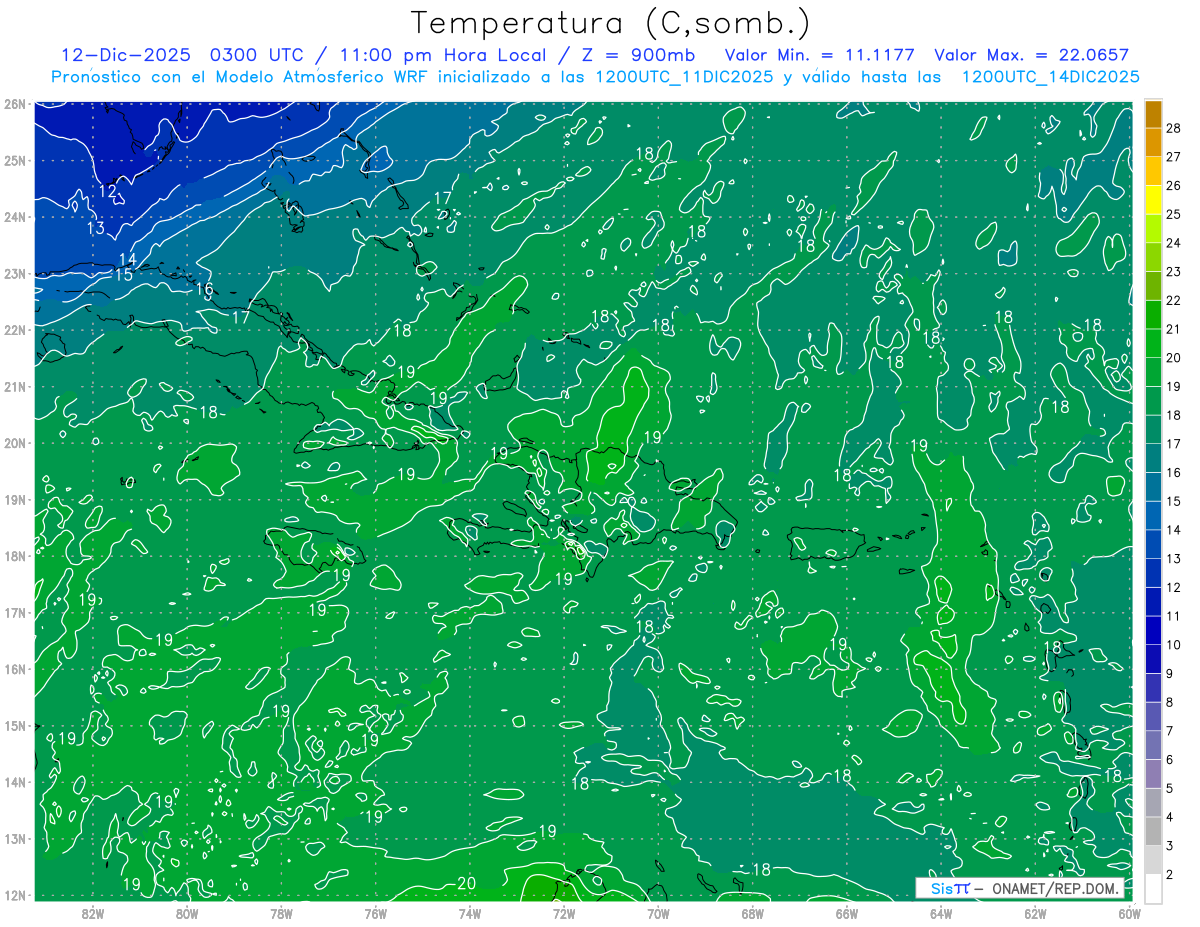Click the 64W longitude axis label
The height and width of the screenshot is (927, 1200).
pos(941,913)
